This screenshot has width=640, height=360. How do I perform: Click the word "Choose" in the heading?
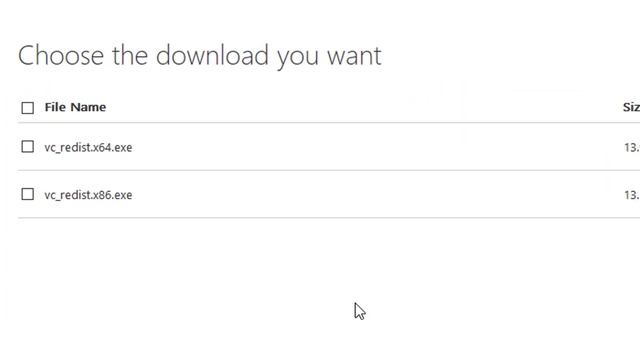point(61,55)
